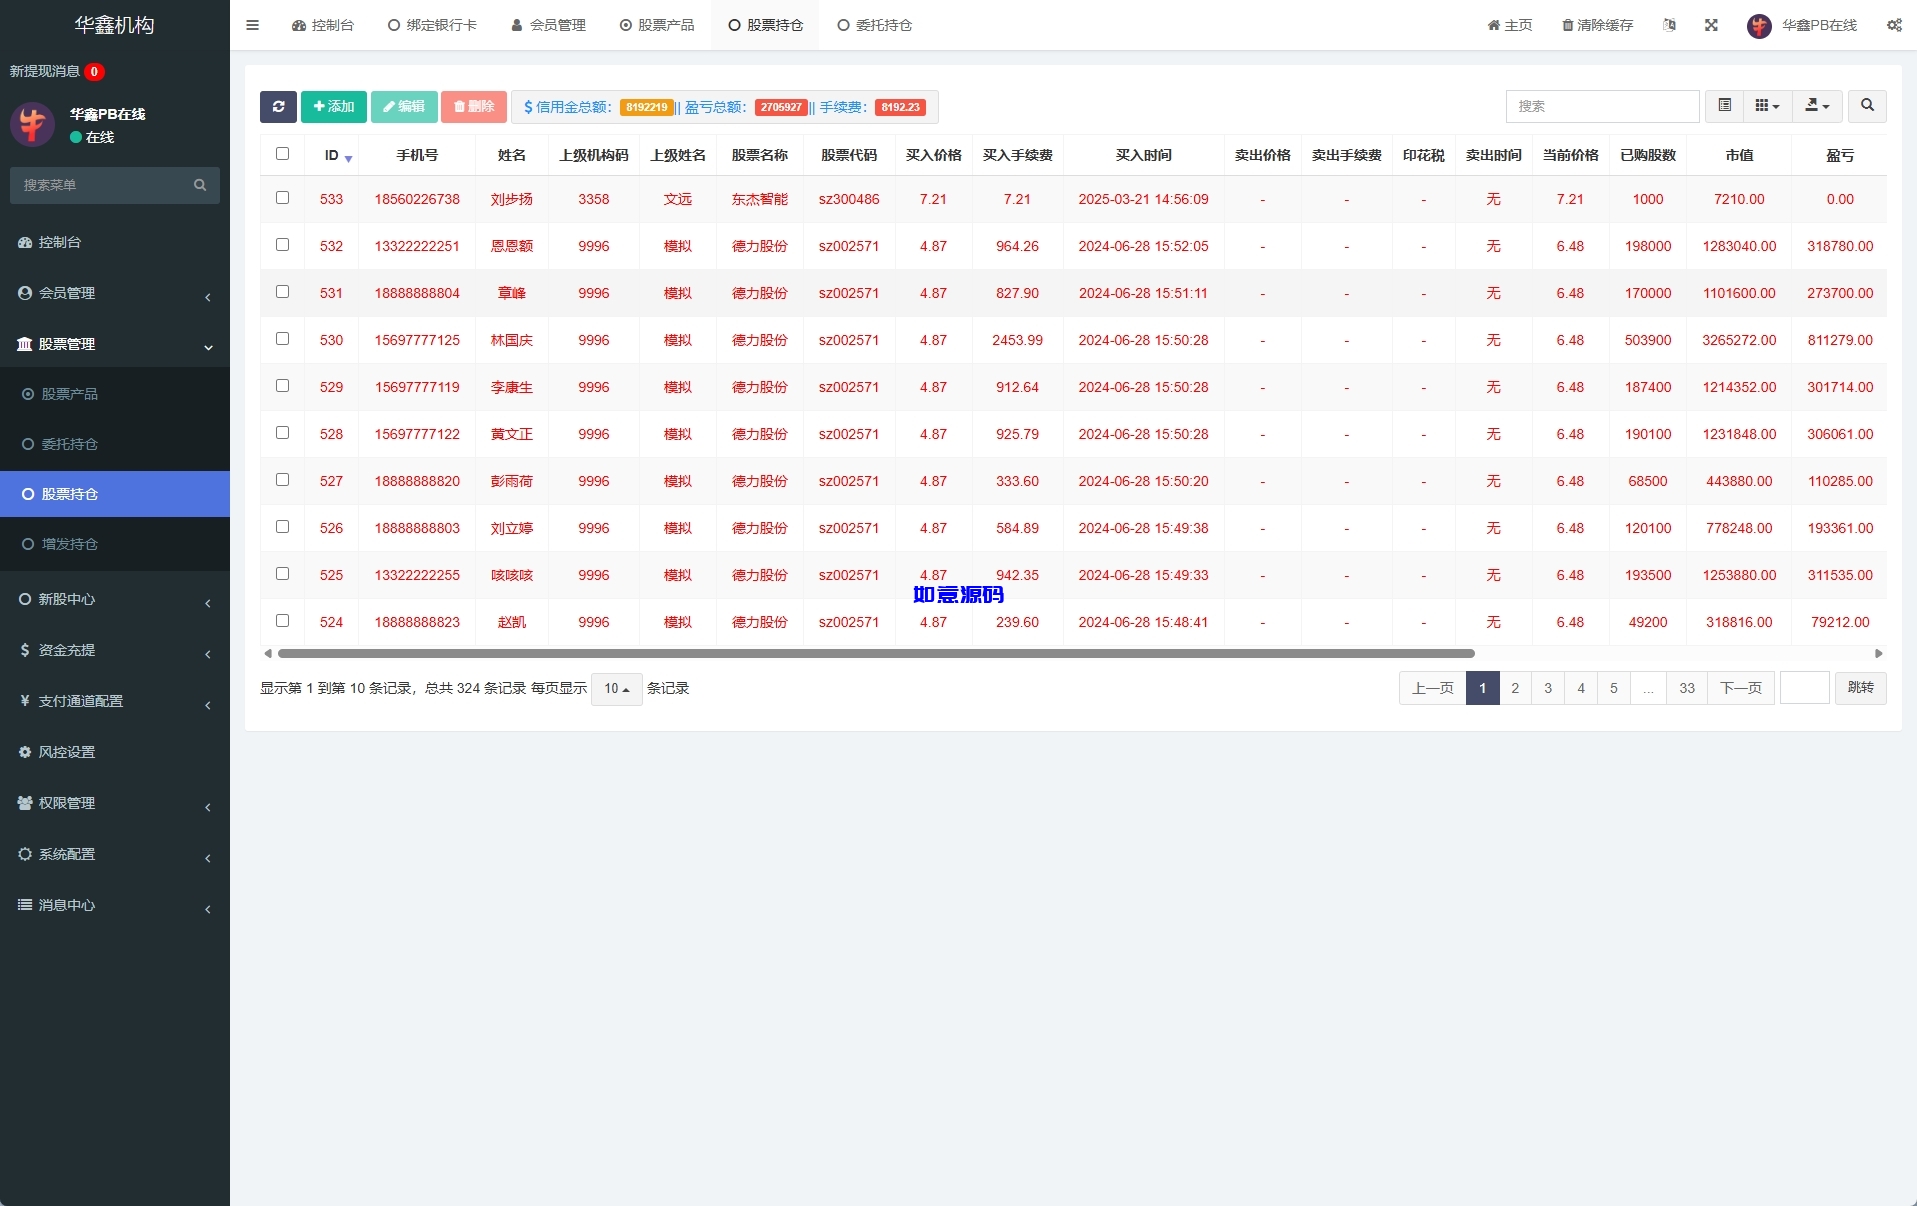1917x1206 pixels.
Task: Click the search magnifier button
Action: (1867, 106)
